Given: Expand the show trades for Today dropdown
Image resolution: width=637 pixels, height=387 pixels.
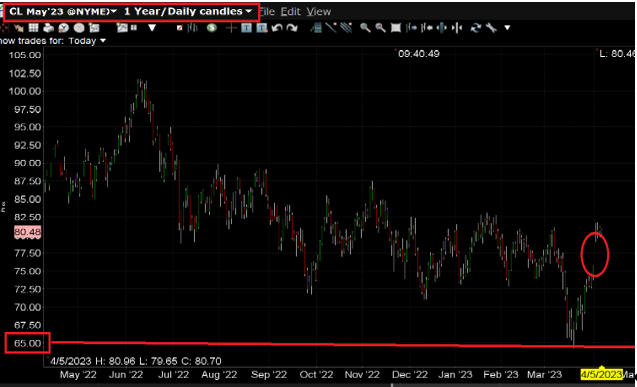Looking at the screenshot, I should 87,41.
